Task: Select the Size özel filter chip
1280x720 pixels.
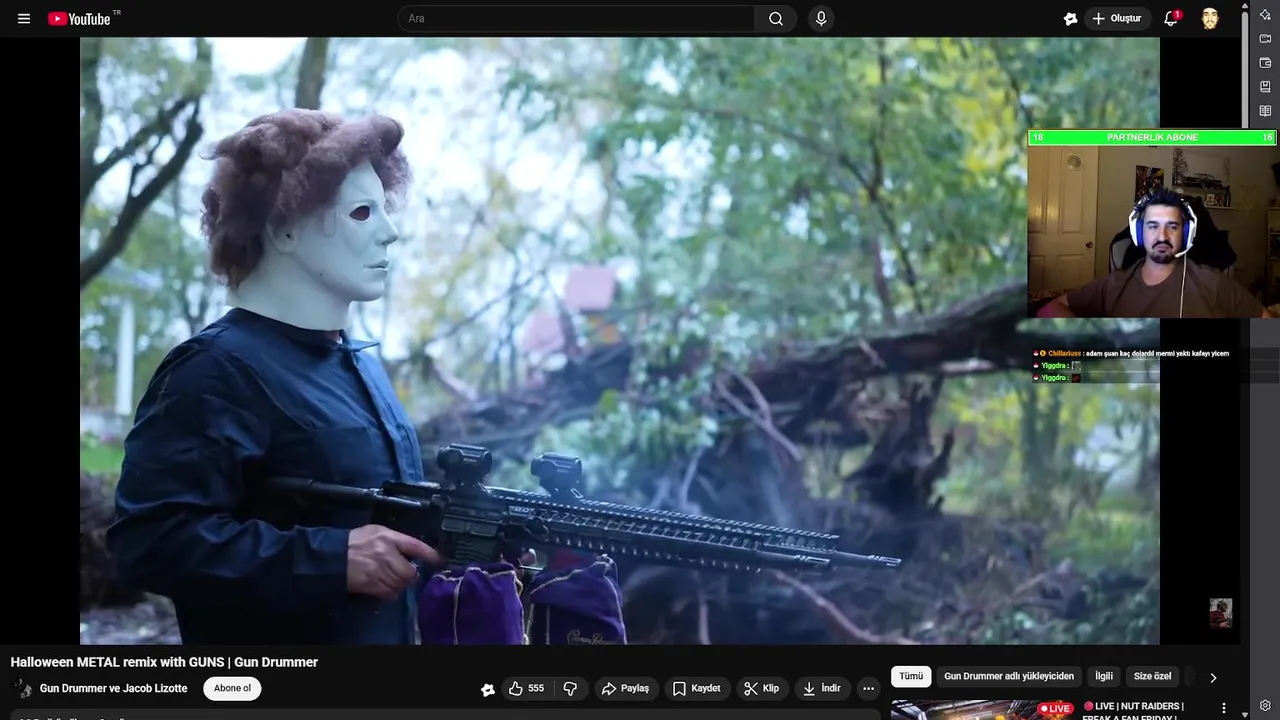Action: [1152, 676]
